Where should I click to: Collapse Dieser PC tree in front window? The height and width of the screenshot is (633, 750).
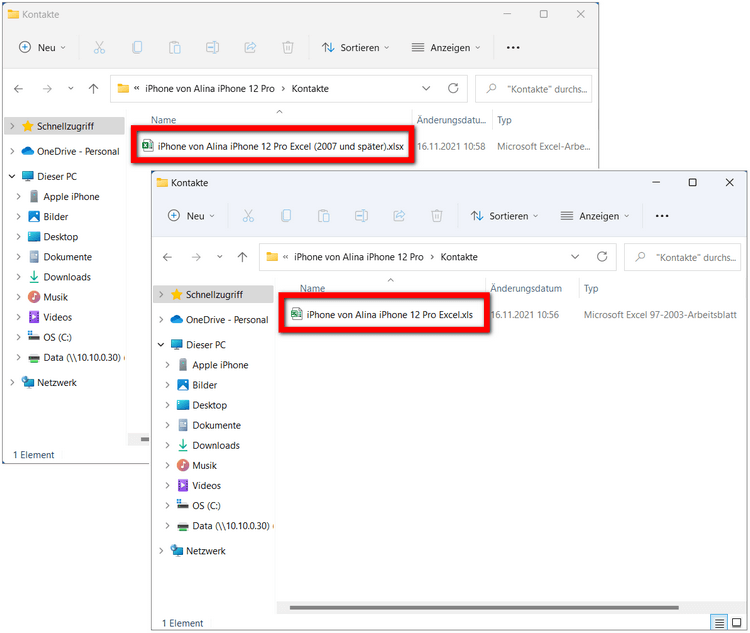pyautogui.click(x=161, y=344)
